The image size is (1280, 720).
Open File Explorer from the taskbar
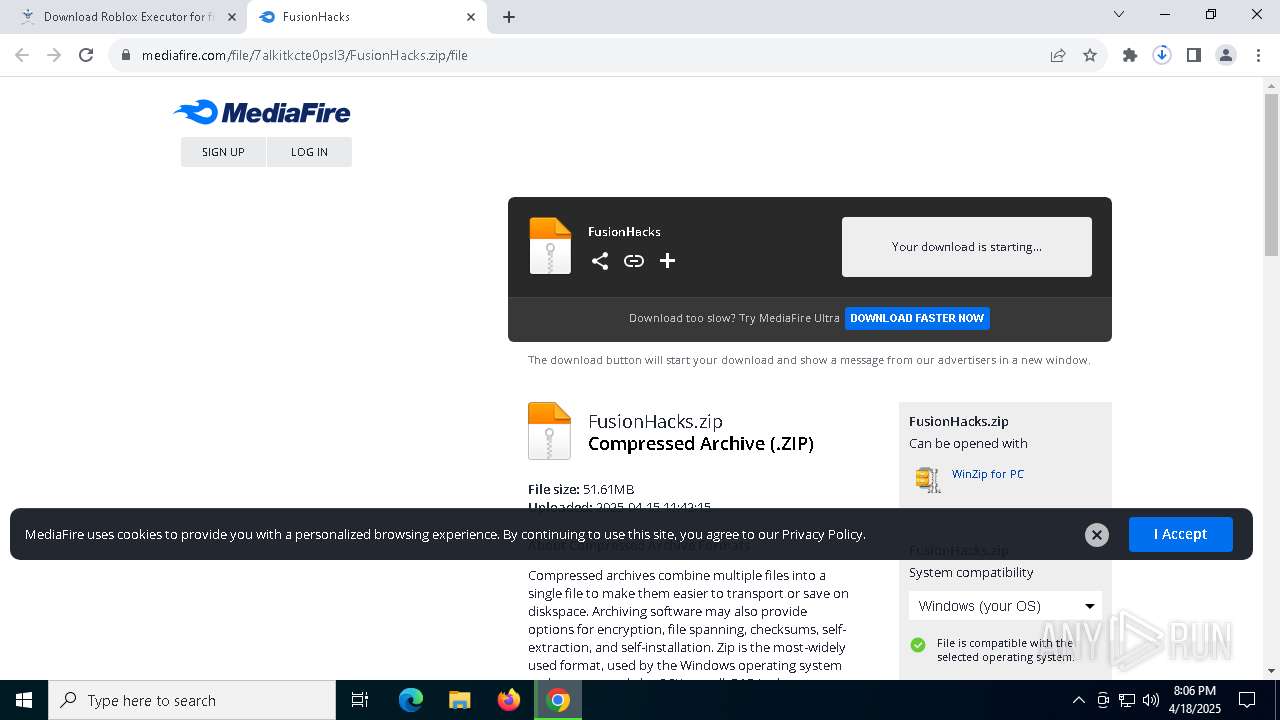coord(460,700)
